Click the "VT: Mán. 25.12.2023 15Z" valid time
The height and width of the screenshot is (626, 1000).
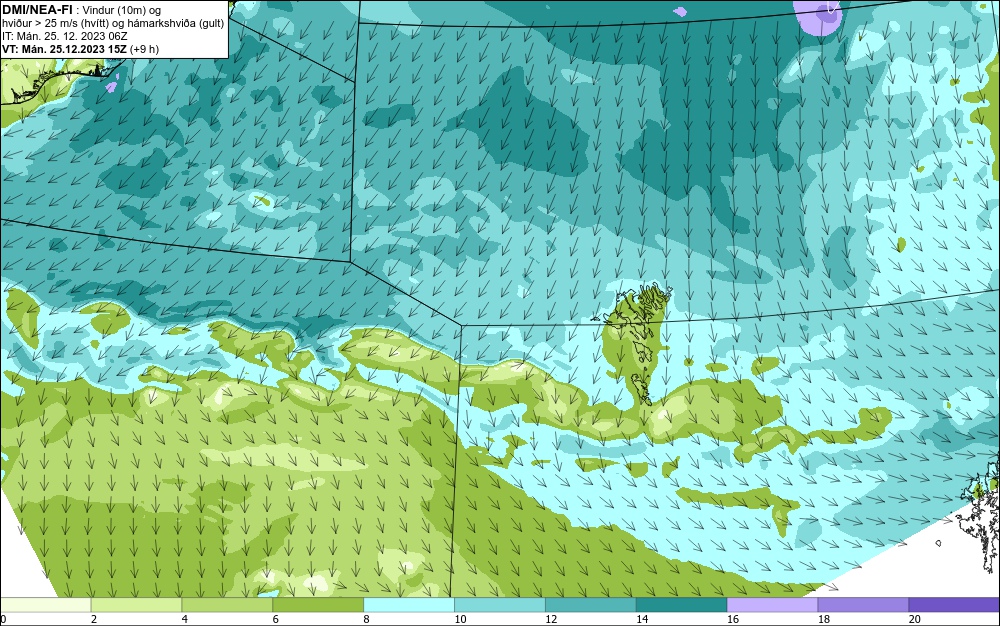[64, 49]
